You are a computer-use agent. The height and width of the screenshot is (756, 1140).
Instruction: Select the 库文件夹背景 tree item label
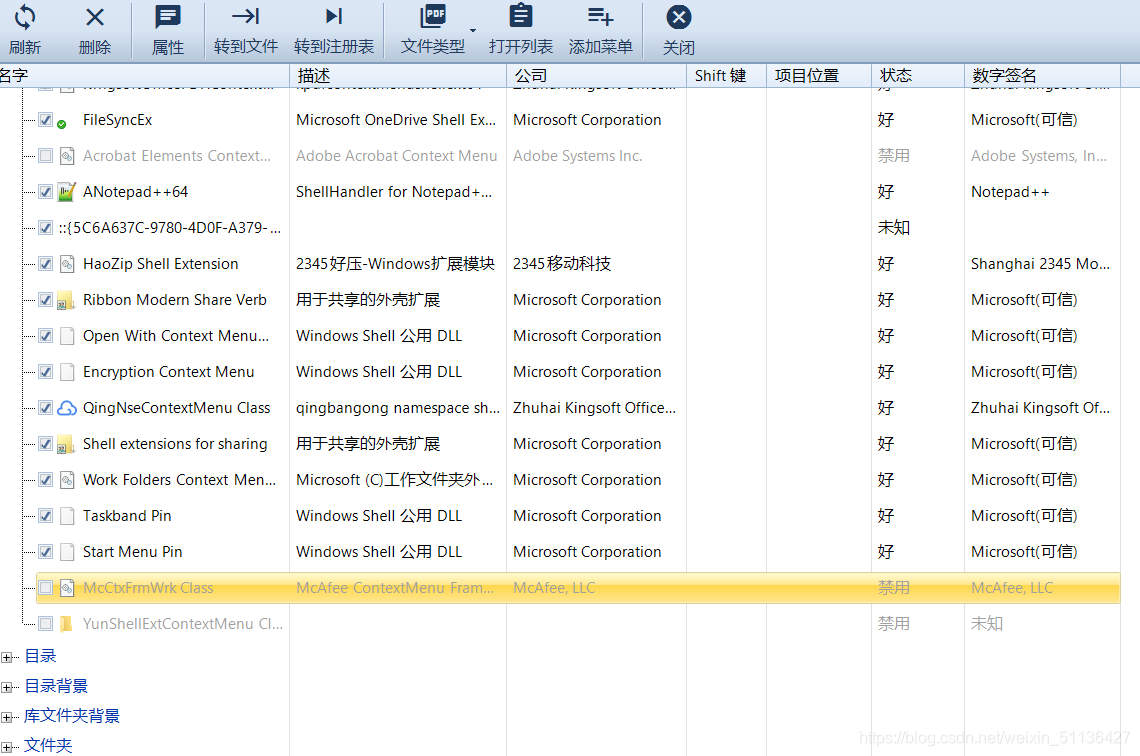click(72, 716)
